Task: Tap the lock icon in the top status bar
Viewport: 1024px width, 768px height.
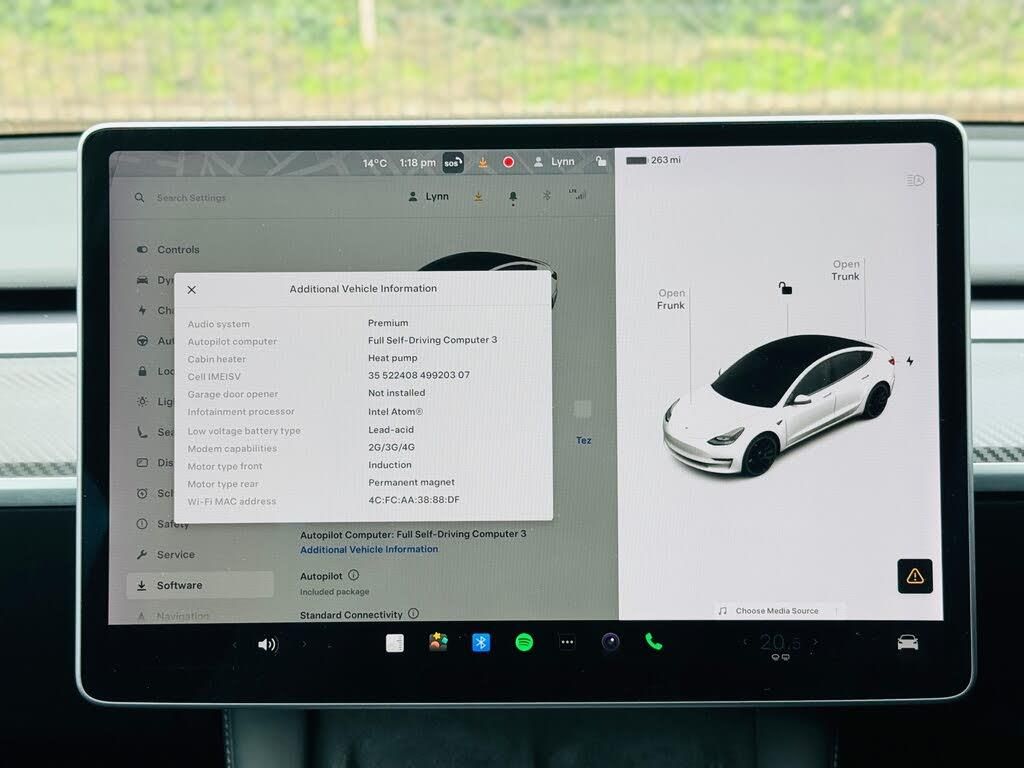Action: coord(601,161)
